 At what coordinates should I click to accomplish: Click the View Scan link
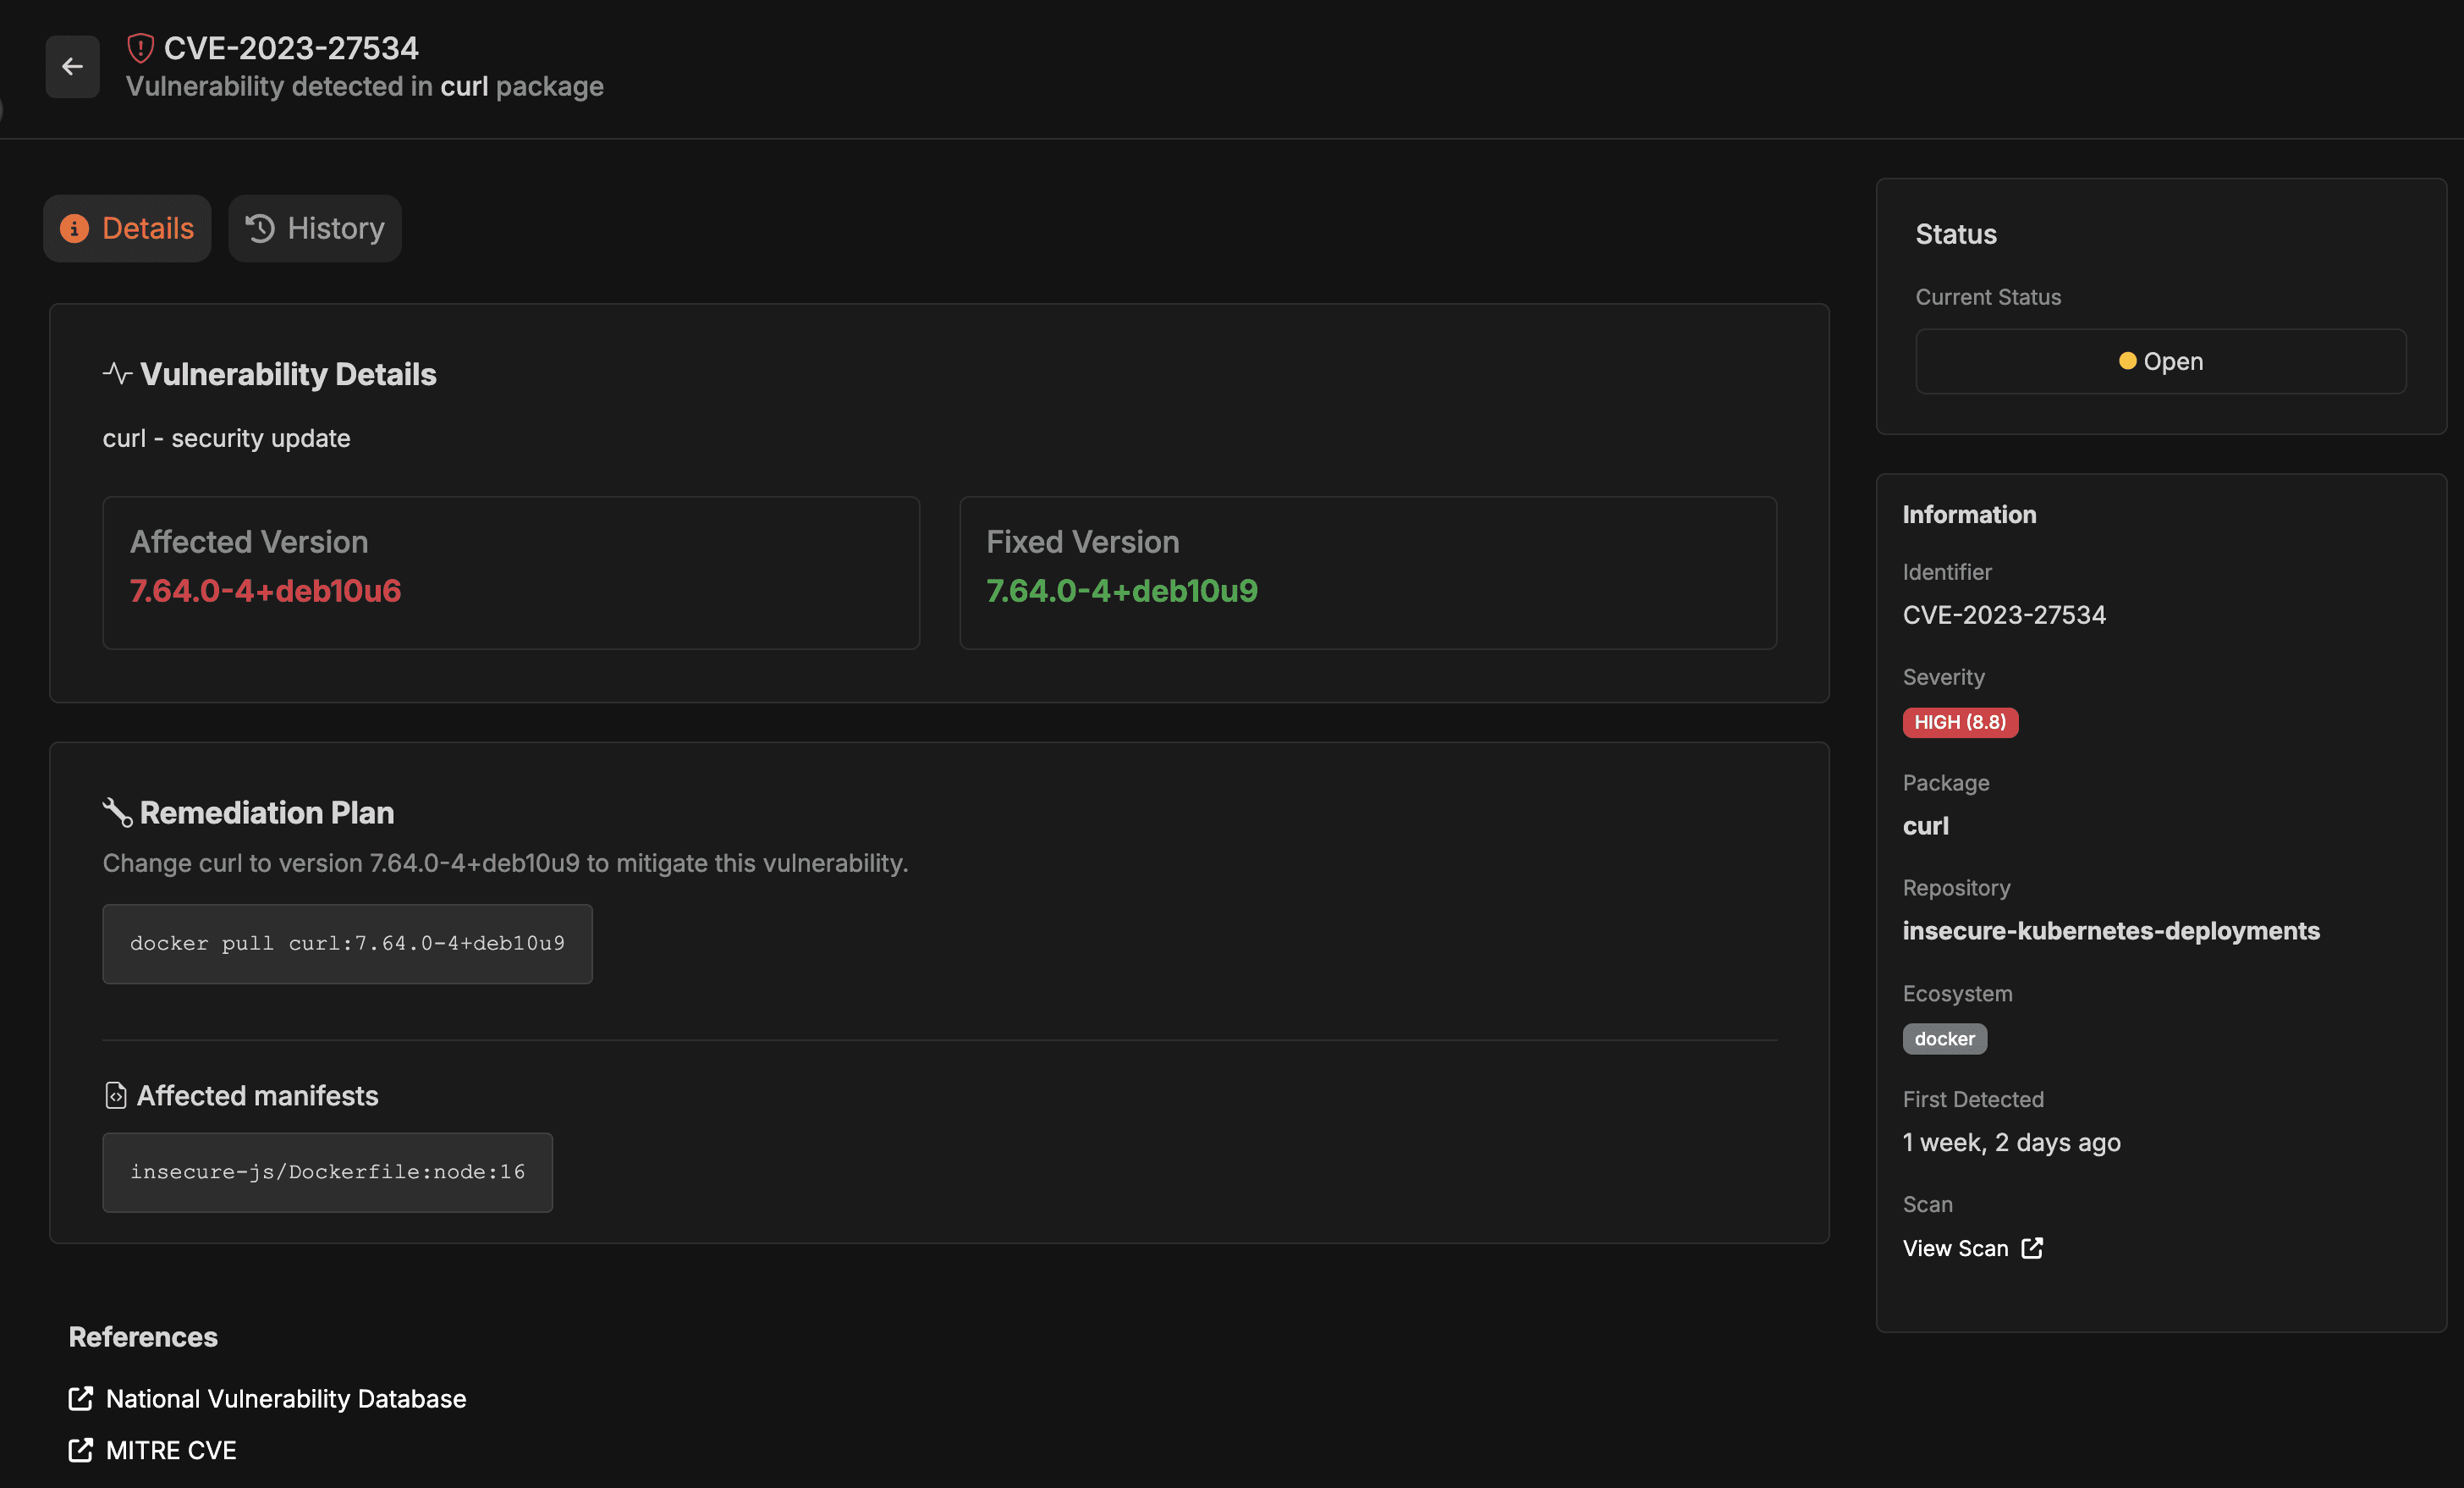tap(1955, 1248)
